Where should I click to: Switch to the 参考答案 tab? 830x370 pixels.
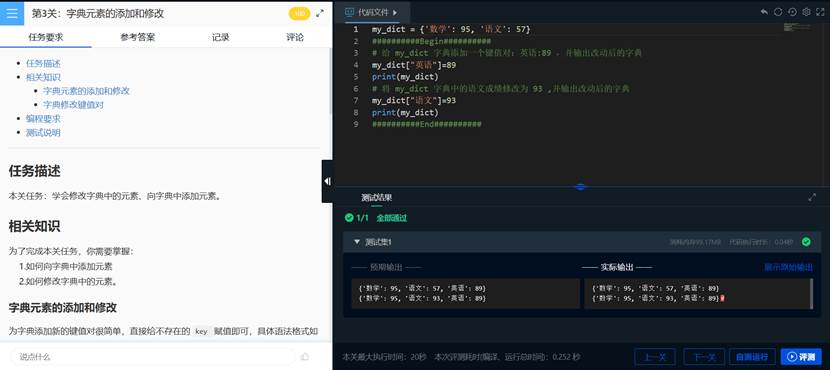(x=138, y=37)
